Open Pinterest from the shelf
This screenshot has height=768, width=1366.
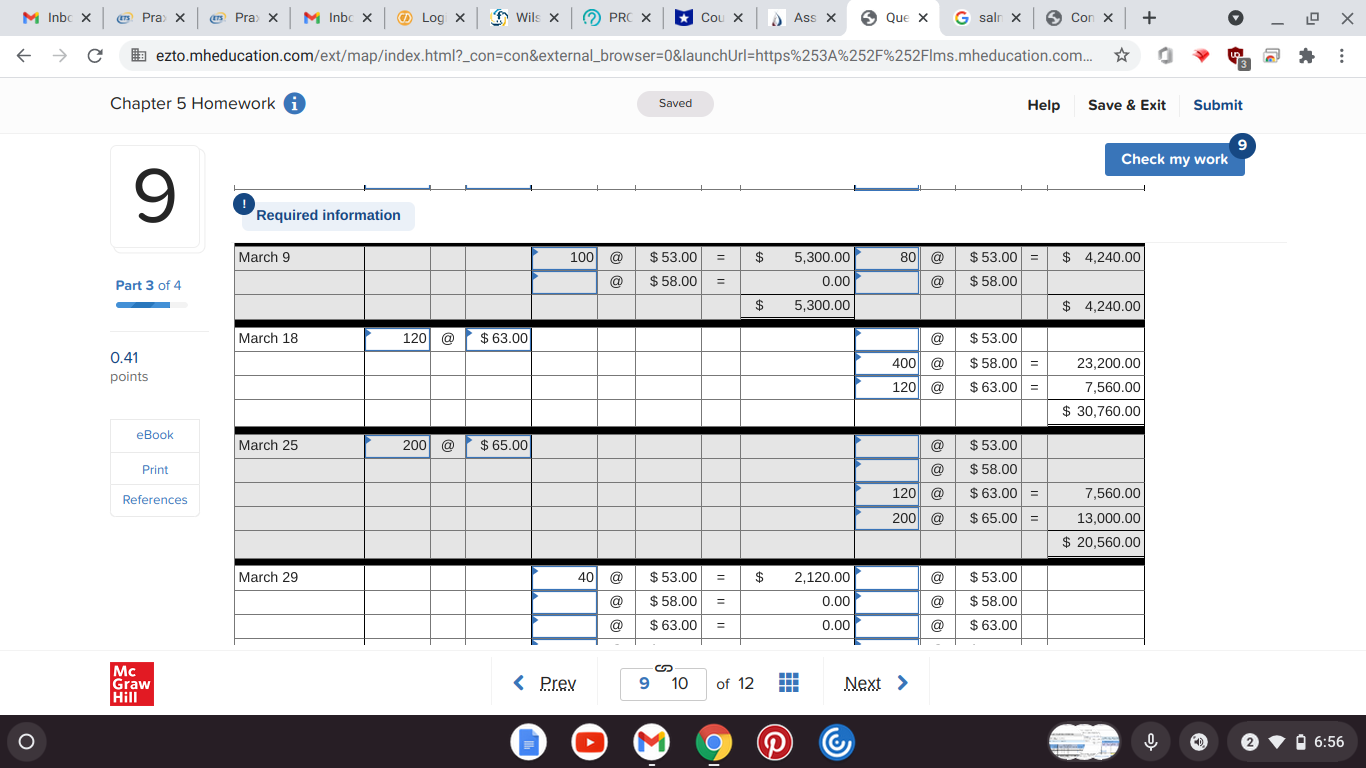click(773, 742)
